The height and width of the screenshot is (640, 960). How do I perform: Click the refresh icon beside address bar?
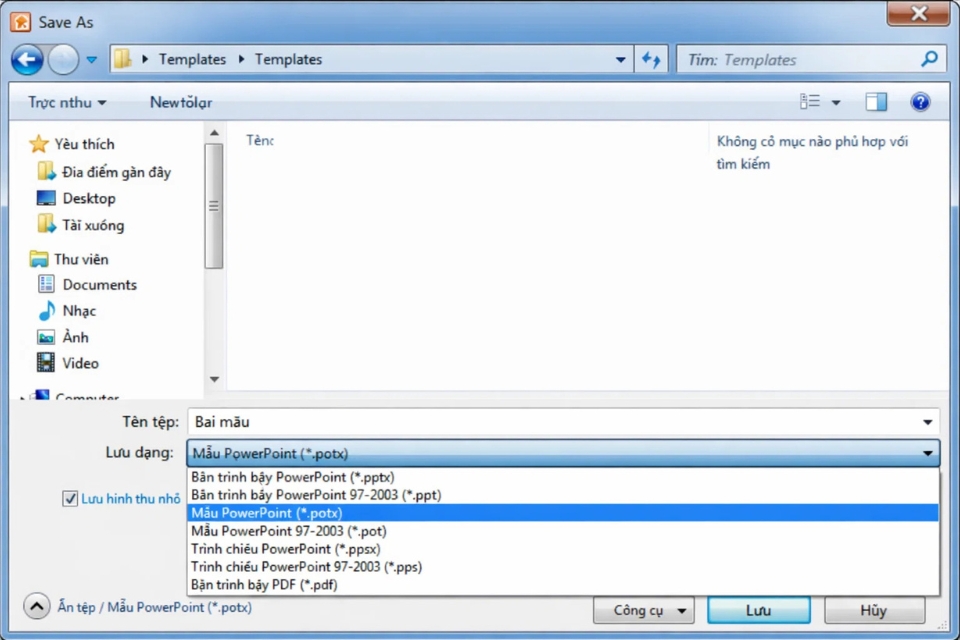[651, 60]
